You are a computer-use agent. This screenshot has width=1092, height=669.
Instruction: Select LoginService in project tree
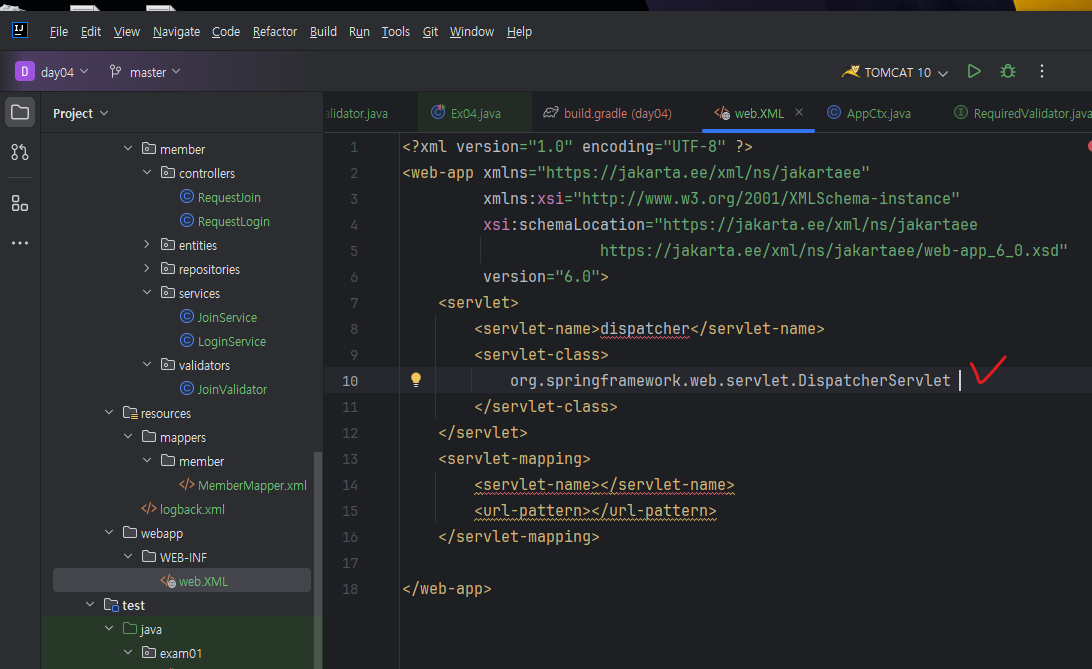231,342
